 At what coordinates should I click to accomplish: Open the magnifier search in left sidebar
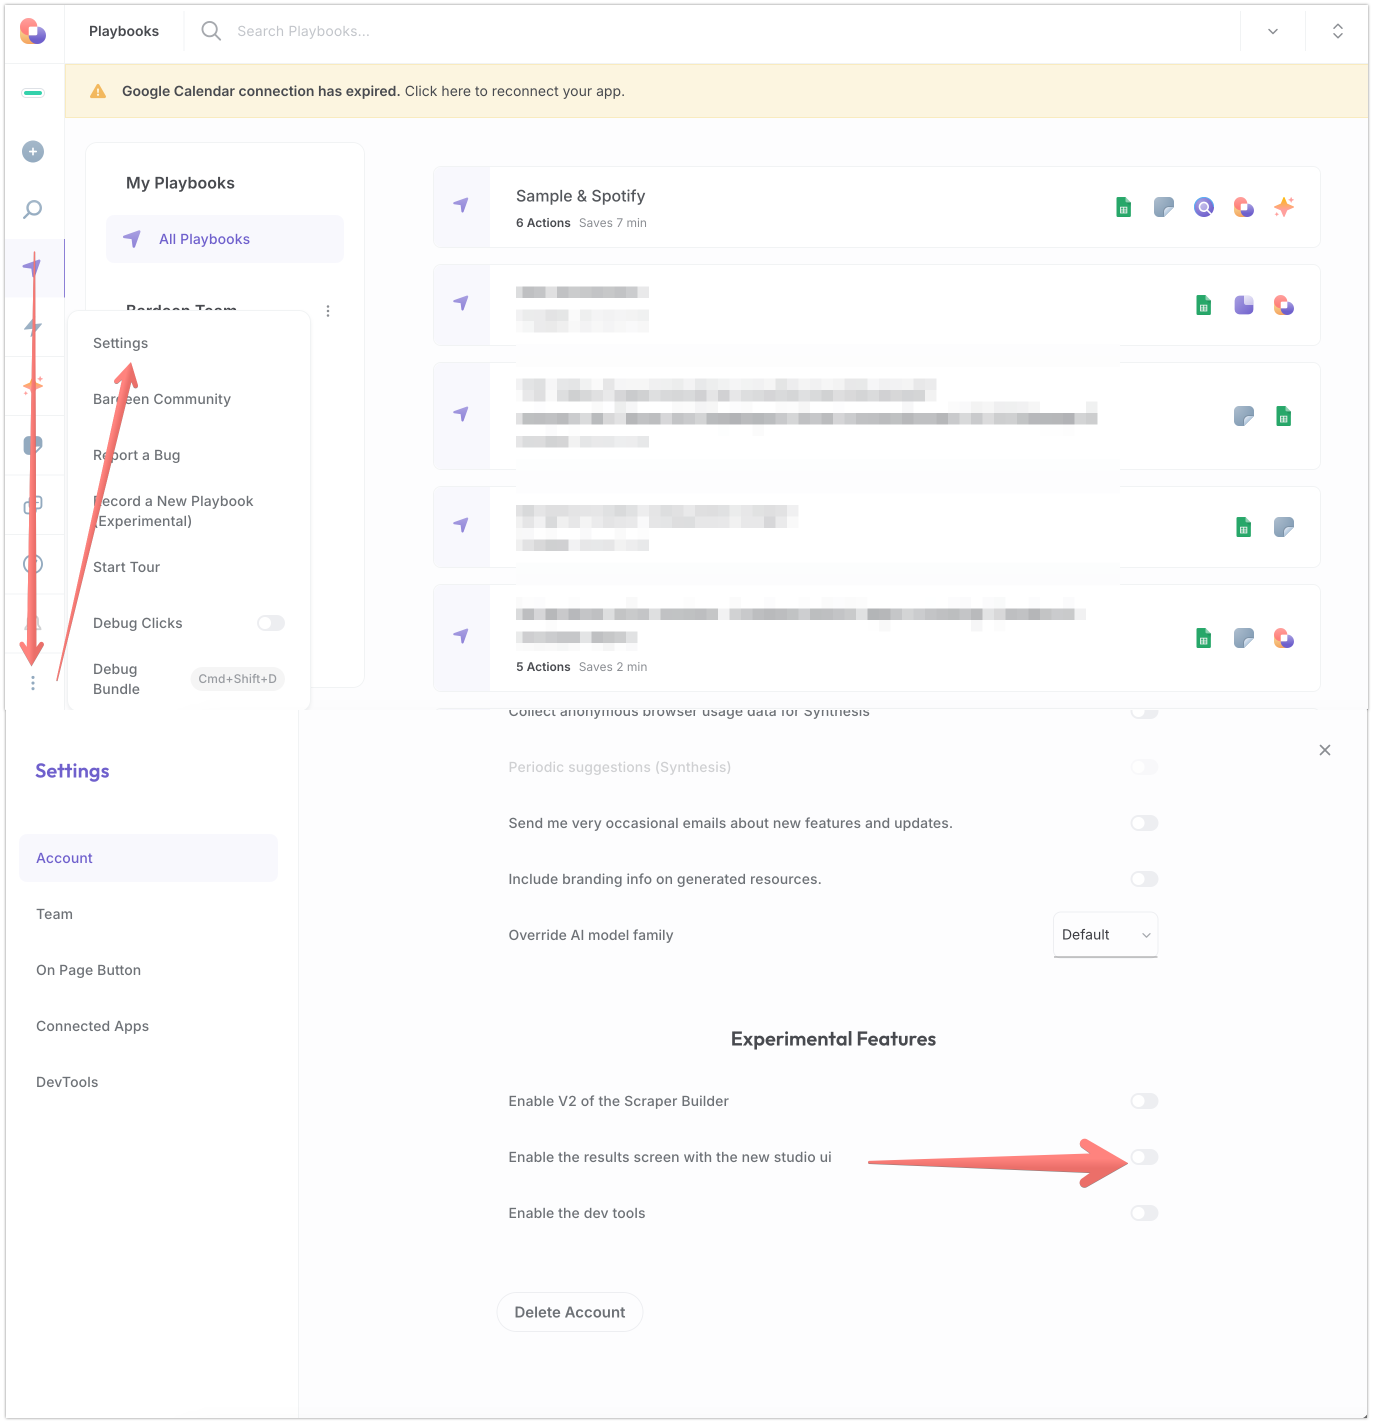tap(33, 209)
